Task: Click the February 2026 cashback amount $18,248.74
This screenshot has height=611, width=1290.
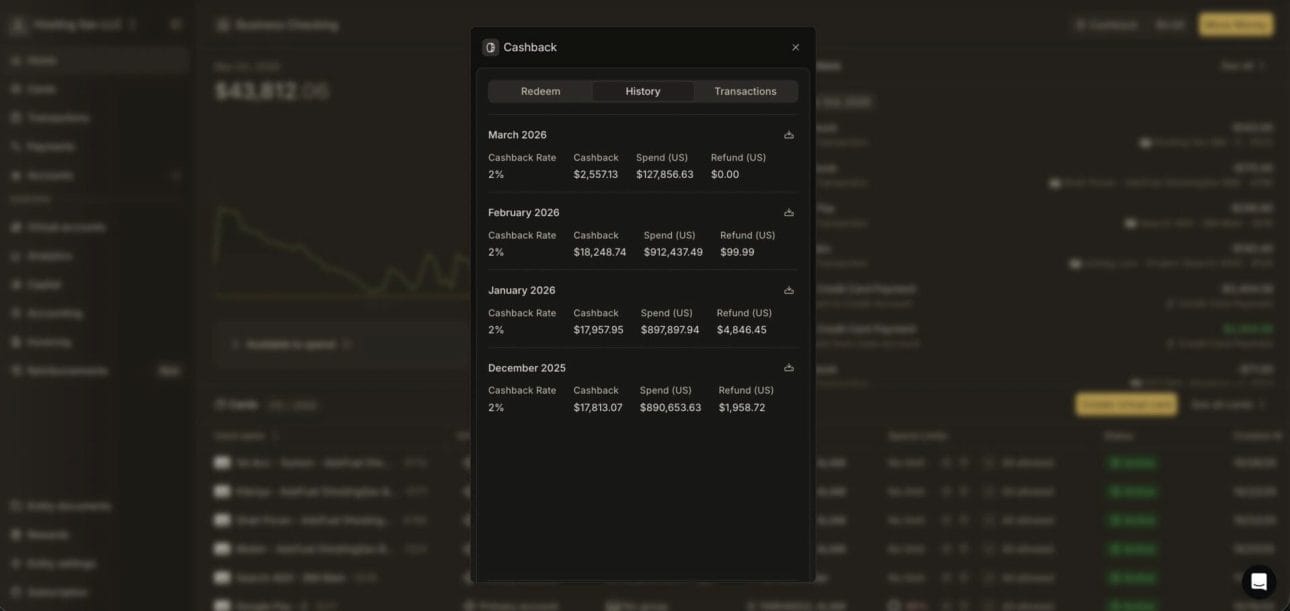Action: pyautogui.click(x=599, y=252)
